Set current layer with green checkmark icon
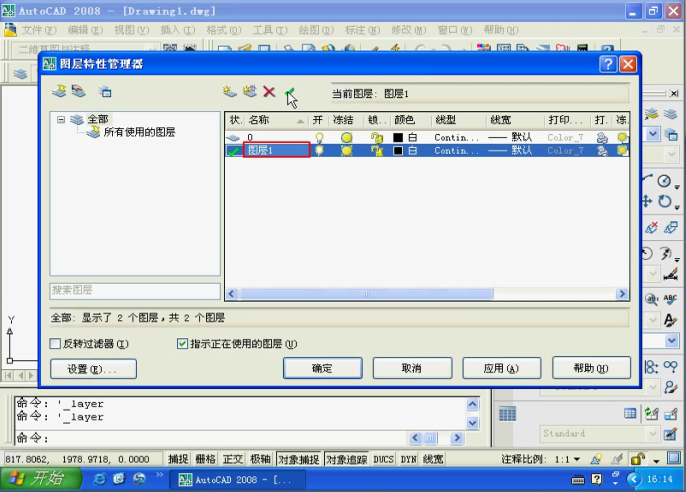686x492 pixels. (x=289, y=92)
